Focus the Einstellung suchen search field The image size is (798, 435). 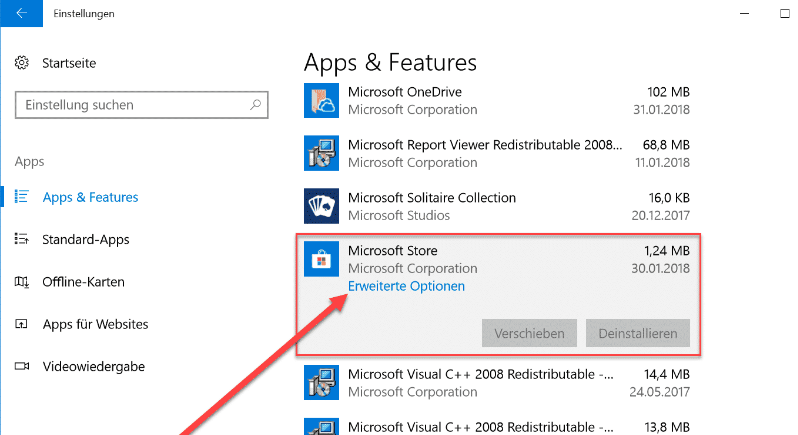tap(141, 105)
